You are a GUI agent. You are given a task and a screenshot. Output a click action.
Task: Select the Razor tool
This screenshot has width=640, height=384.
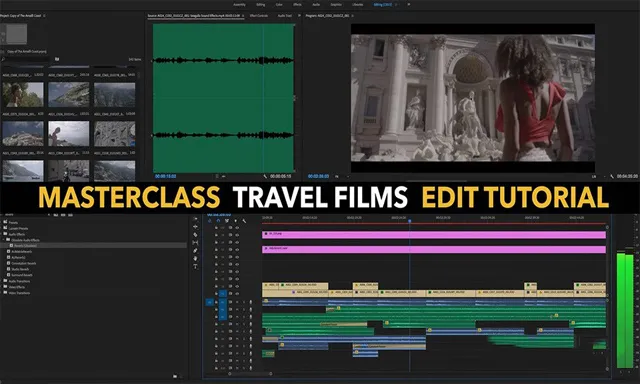195,235
